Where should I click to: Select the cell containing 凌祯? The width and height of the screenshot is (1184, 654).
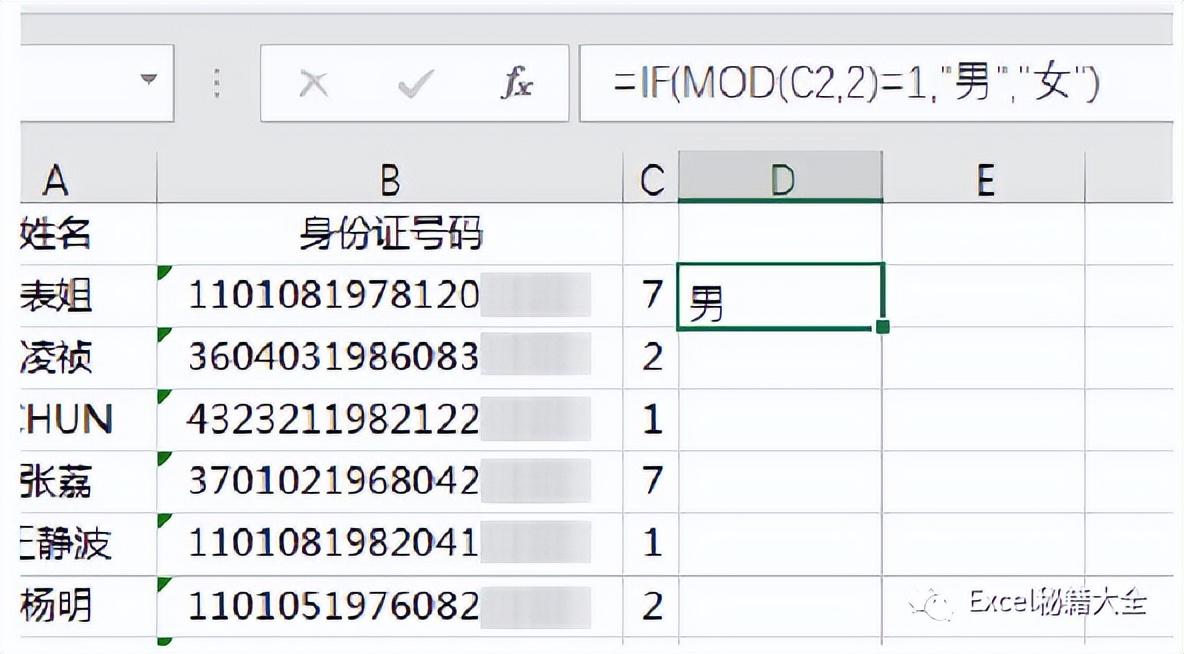88,357
